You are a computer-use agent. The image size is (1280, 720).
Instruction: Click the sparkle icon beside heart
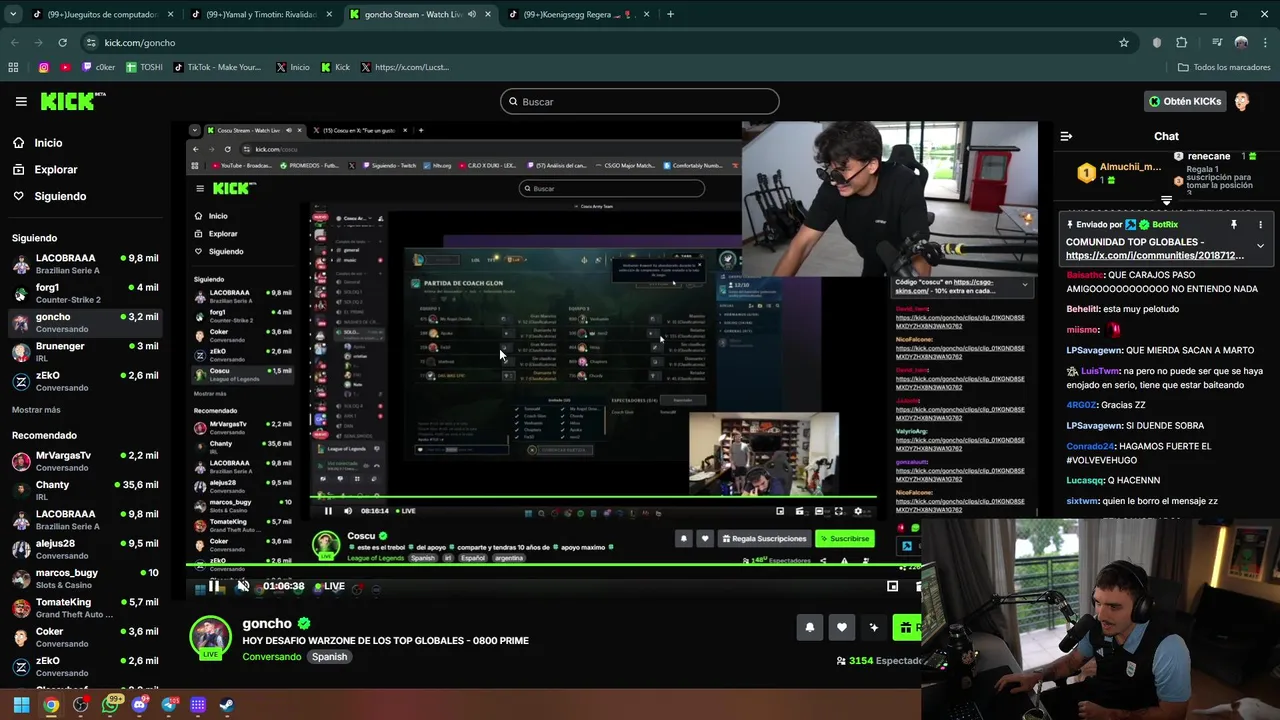click(x=874, y=627)
